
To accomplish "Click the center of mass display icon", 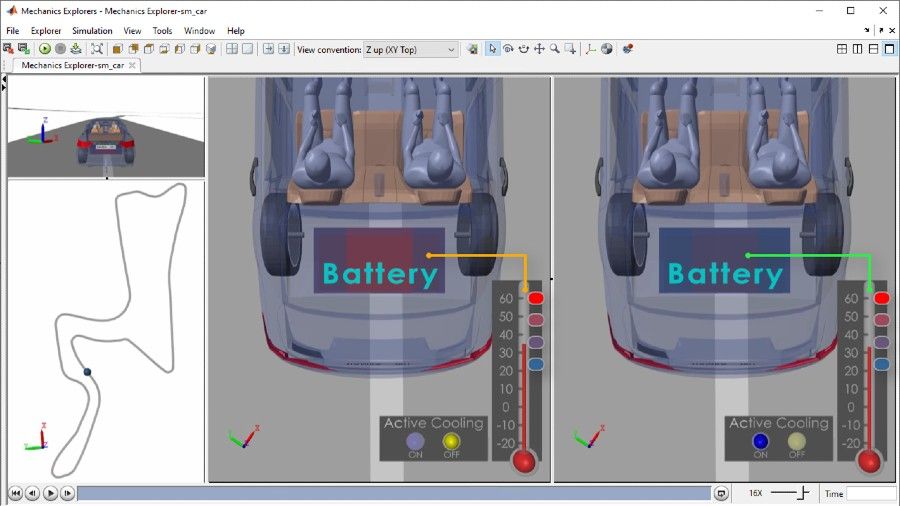I will (606, 49).
